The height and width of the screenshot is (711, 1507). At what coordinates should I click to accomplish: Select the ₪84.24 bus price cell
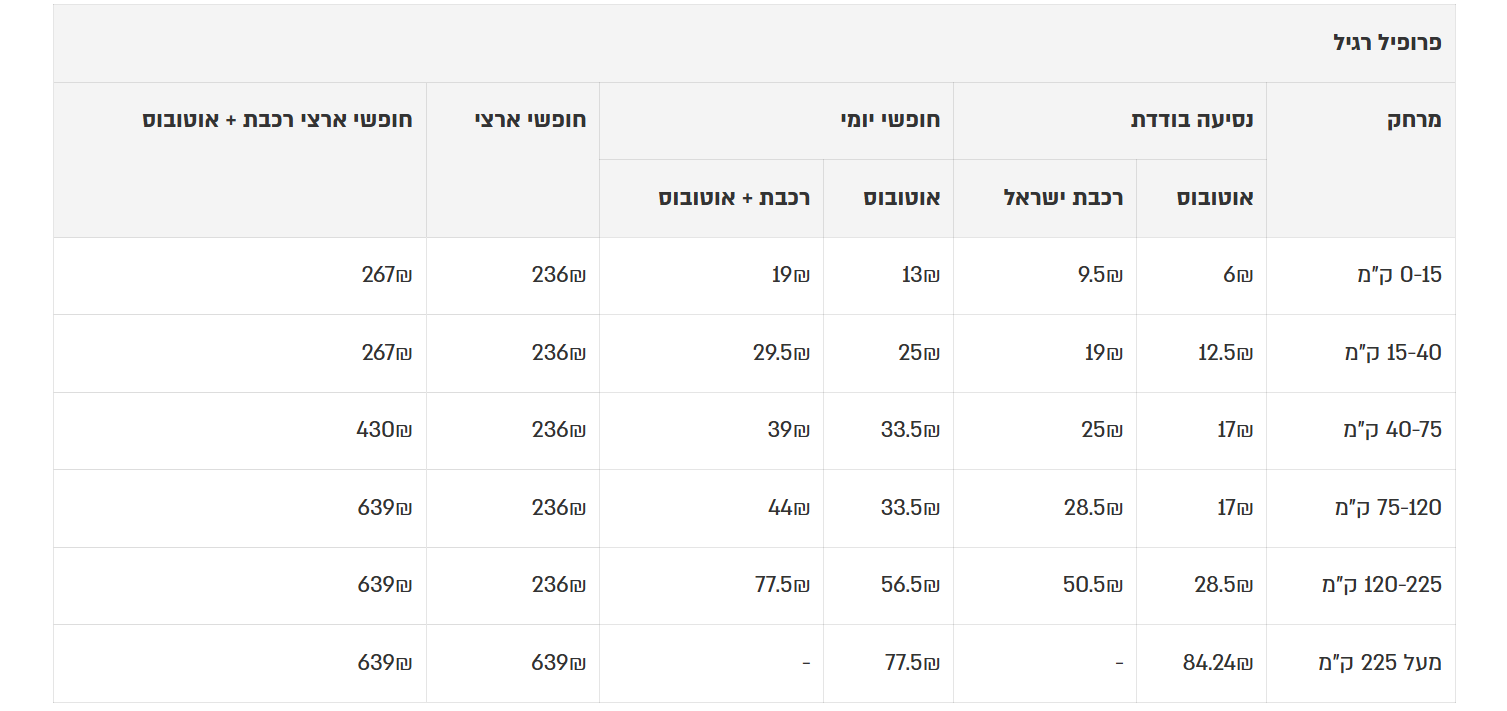1217,662
